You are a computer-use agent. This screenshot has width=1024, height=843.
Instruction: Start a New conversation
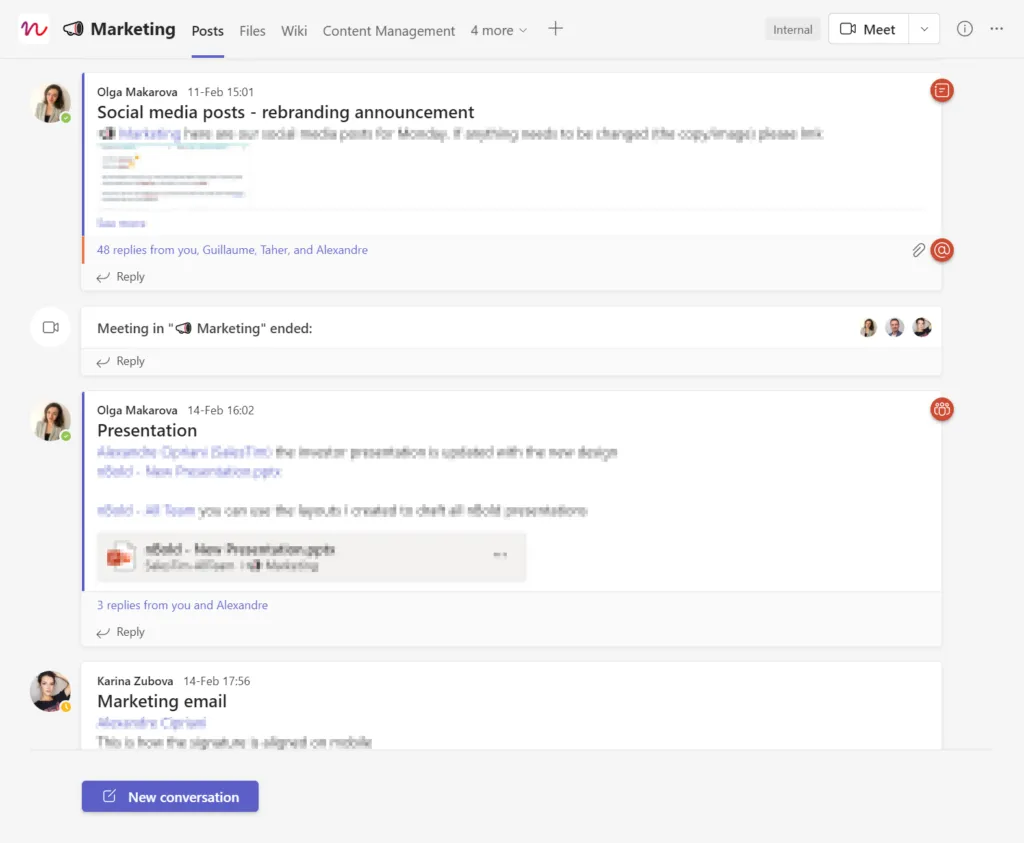pyautogui.click(x=170, y=797)
